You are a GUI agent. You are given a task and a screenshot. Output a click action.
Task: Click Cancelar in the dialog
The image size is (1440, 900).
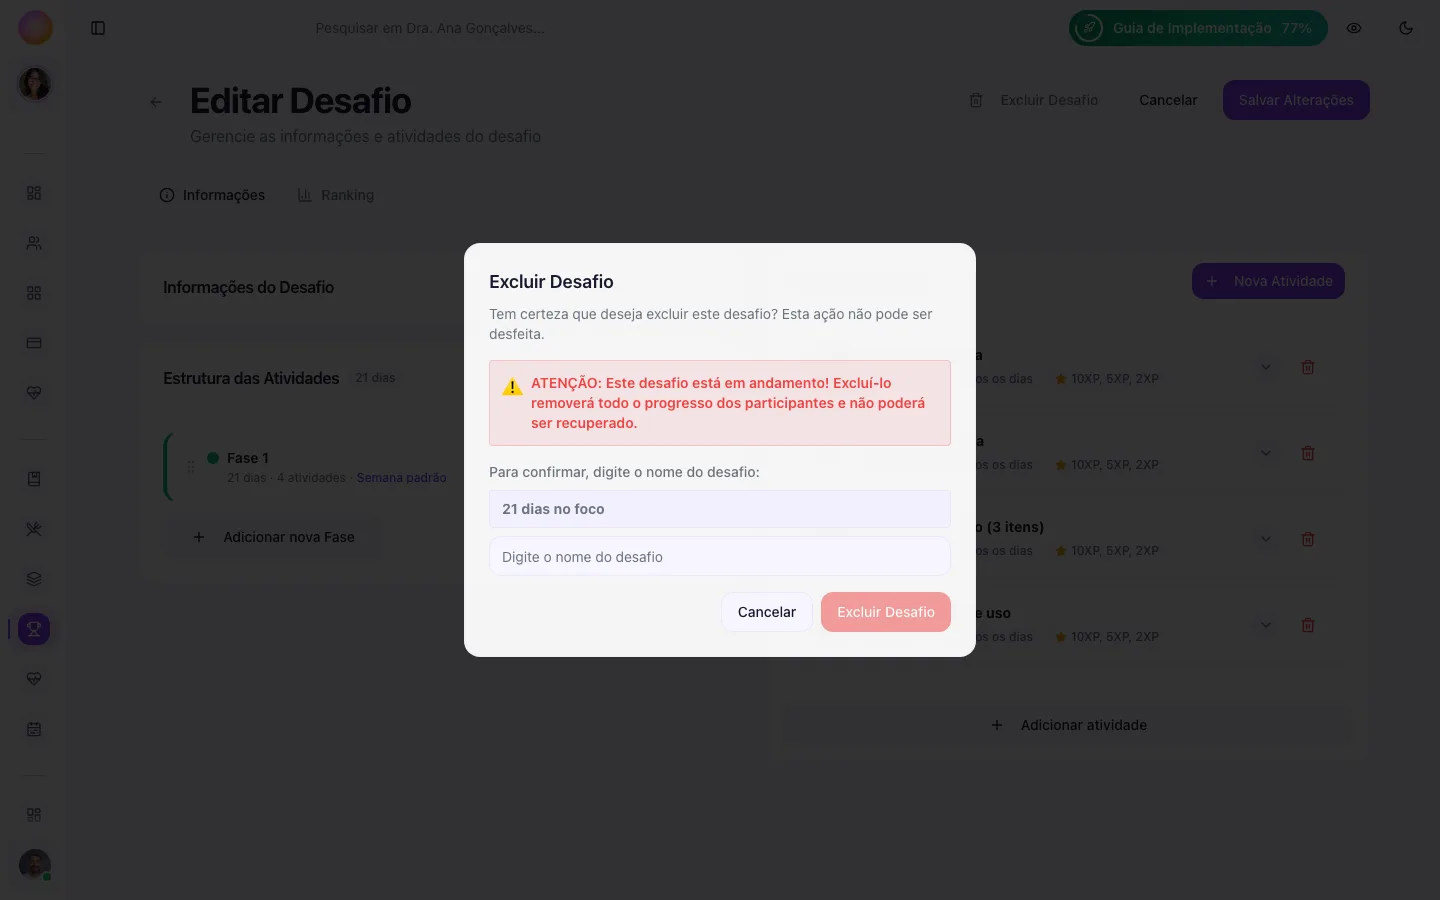click(767, 612)
